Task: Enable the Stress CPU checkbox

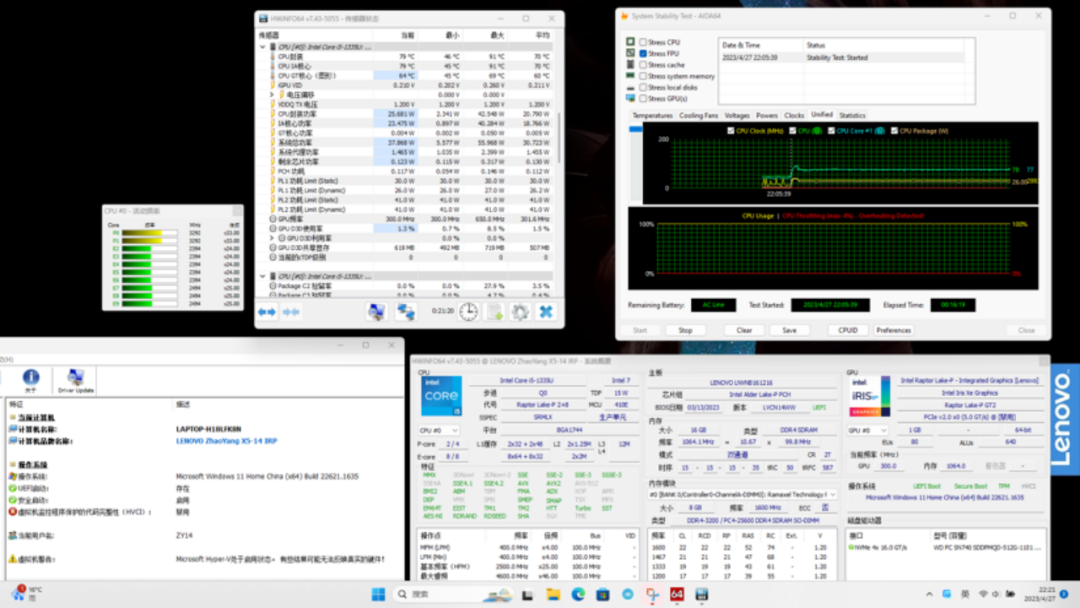Action: pos(644,42)
